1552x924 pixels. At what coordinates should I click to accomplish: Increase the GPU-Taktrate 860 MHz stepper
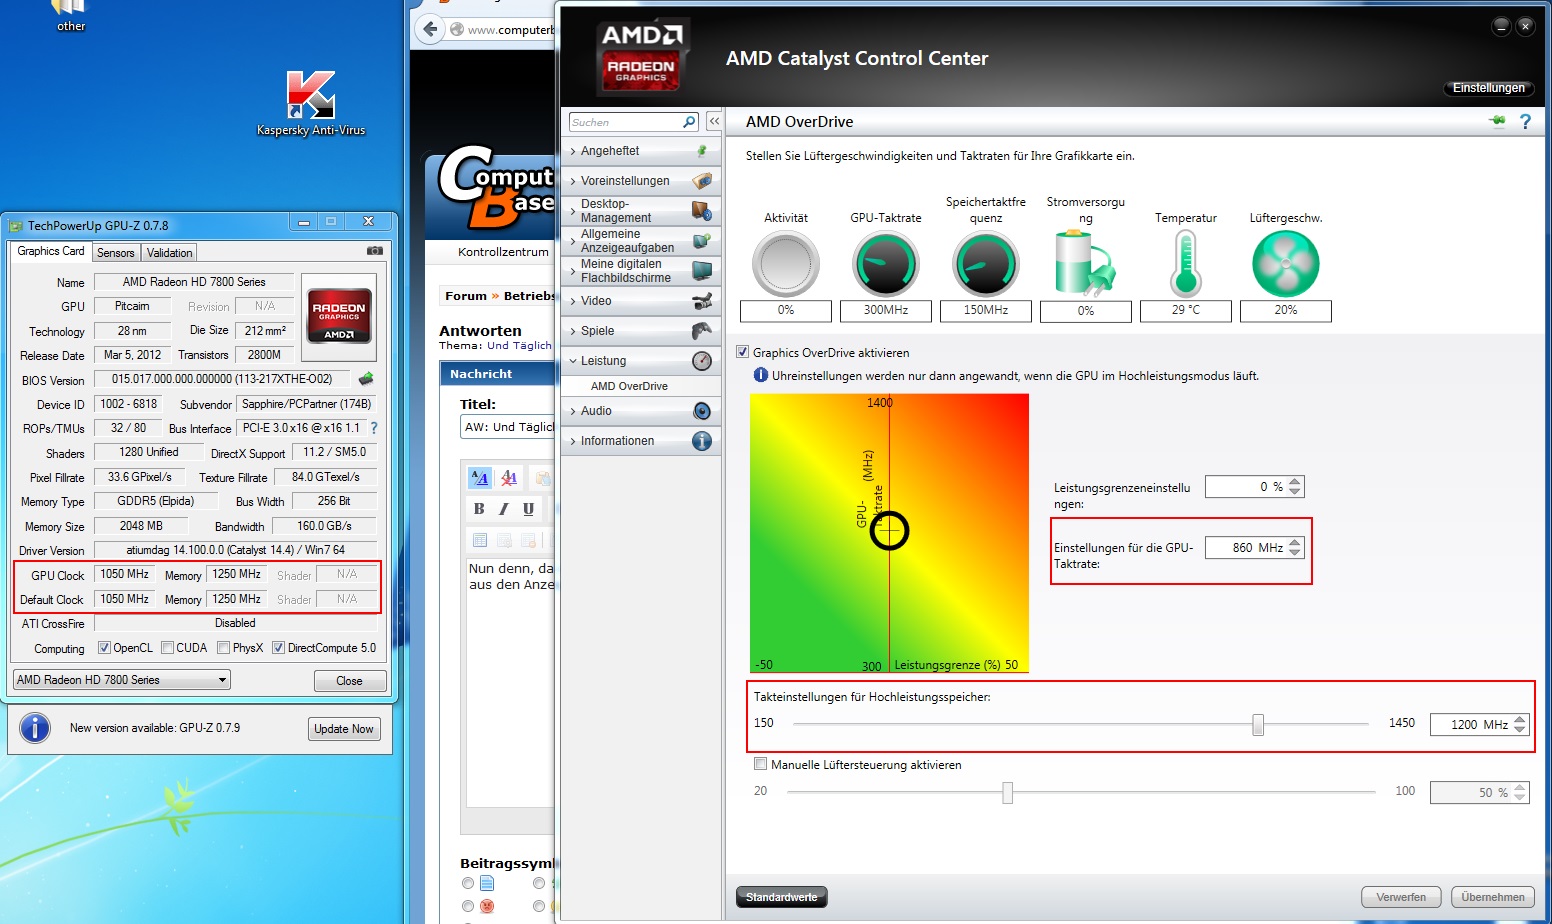1295,543
